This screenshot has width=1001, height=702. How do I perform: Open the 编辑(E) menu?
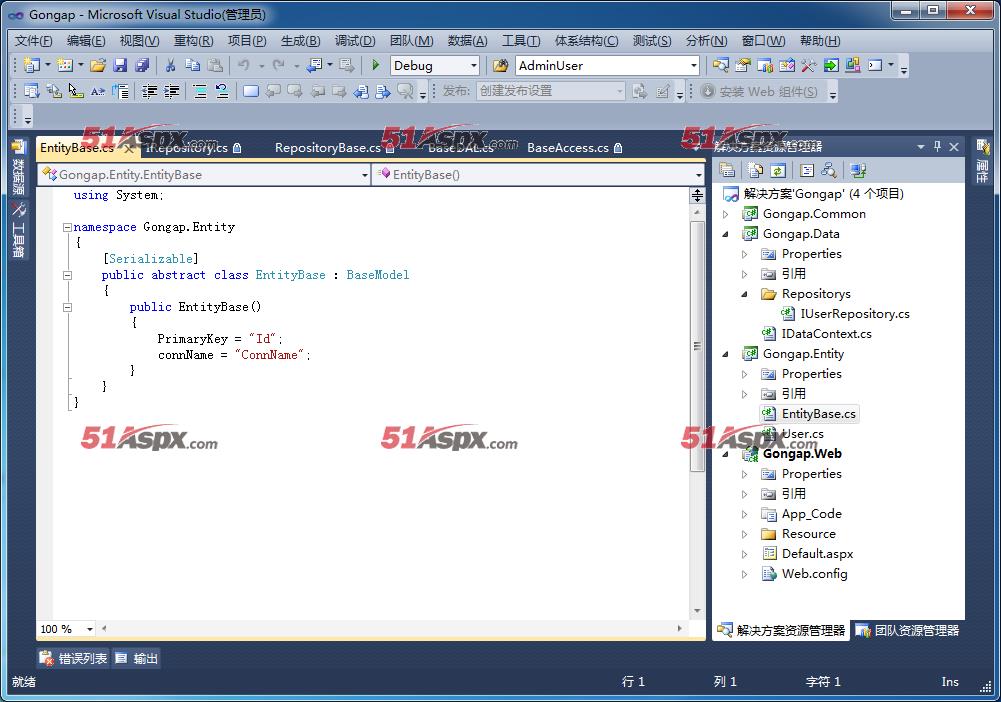click(x=86, y=41)
